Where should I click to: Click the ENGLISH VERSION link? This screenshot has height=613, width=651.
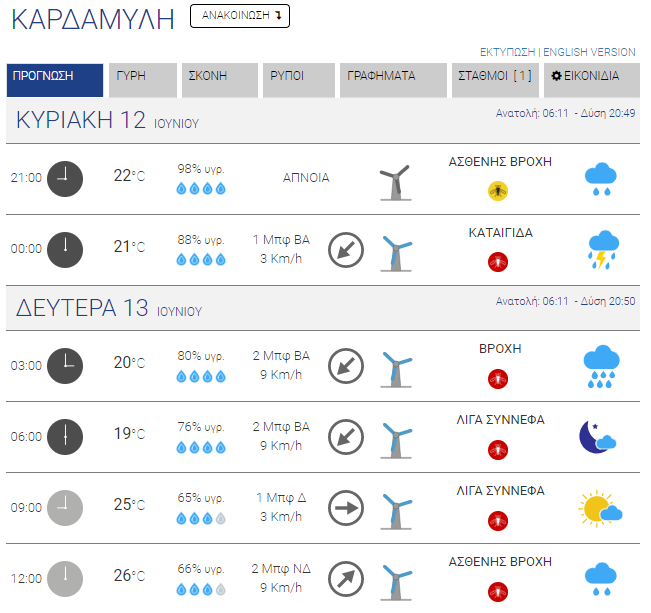pos(589,52)
